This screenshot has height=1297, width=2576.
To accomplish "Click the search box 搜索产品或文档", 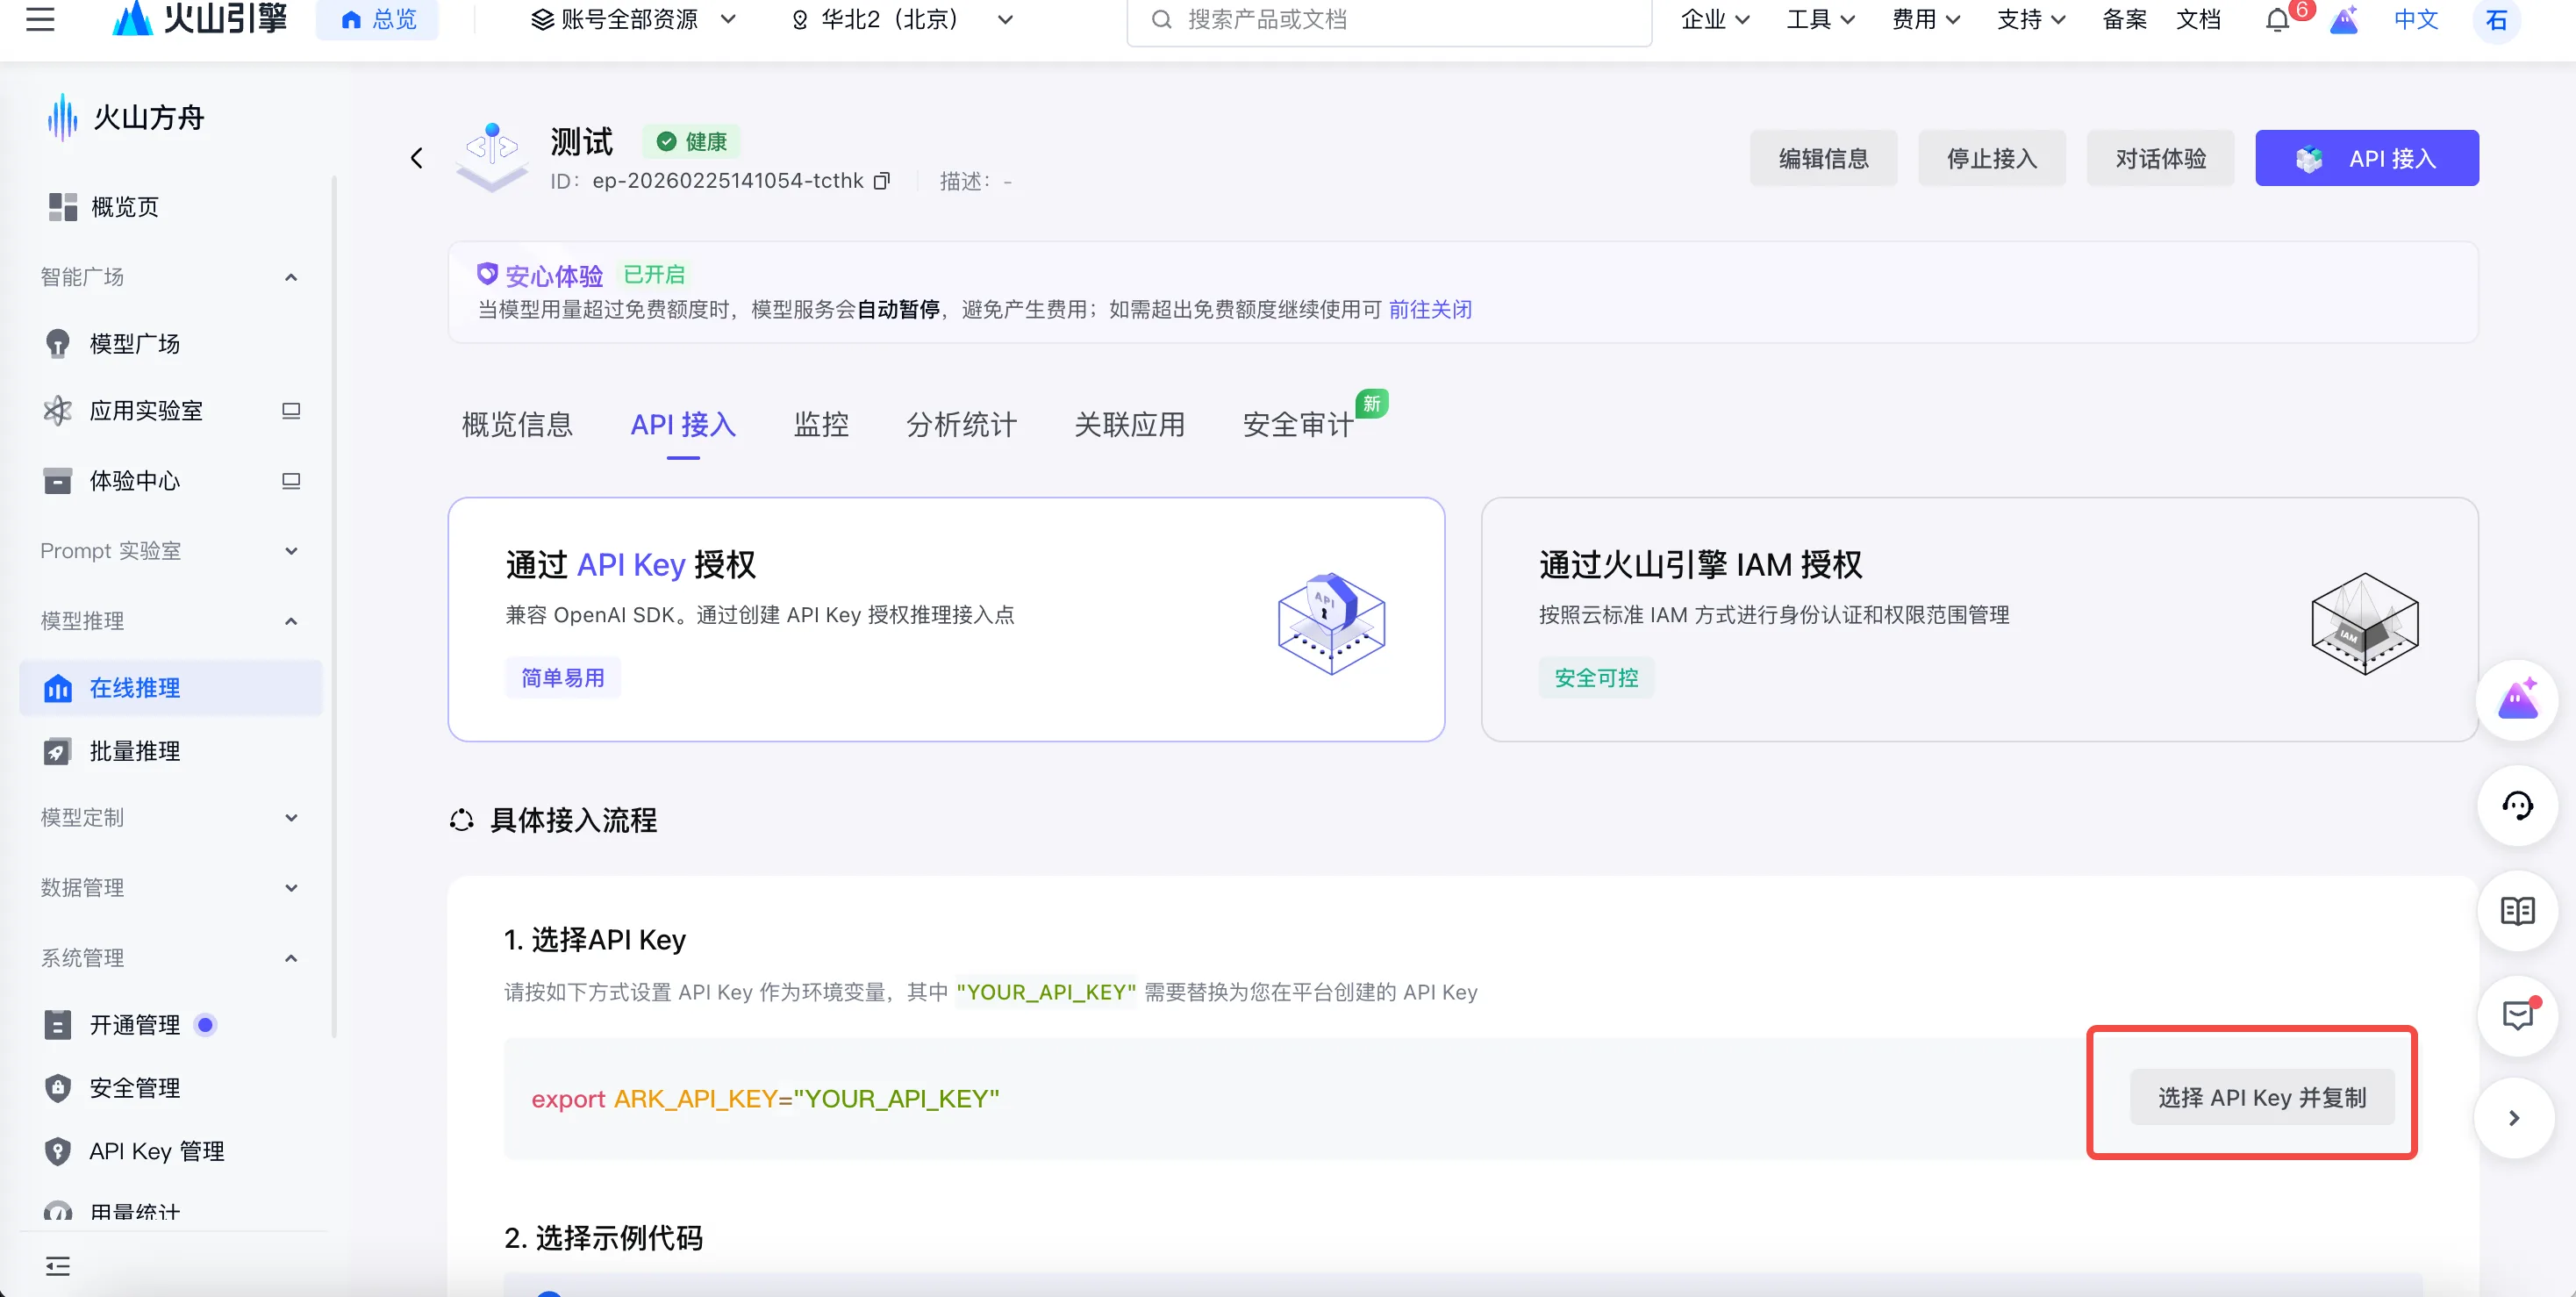I will point(1389,20).
